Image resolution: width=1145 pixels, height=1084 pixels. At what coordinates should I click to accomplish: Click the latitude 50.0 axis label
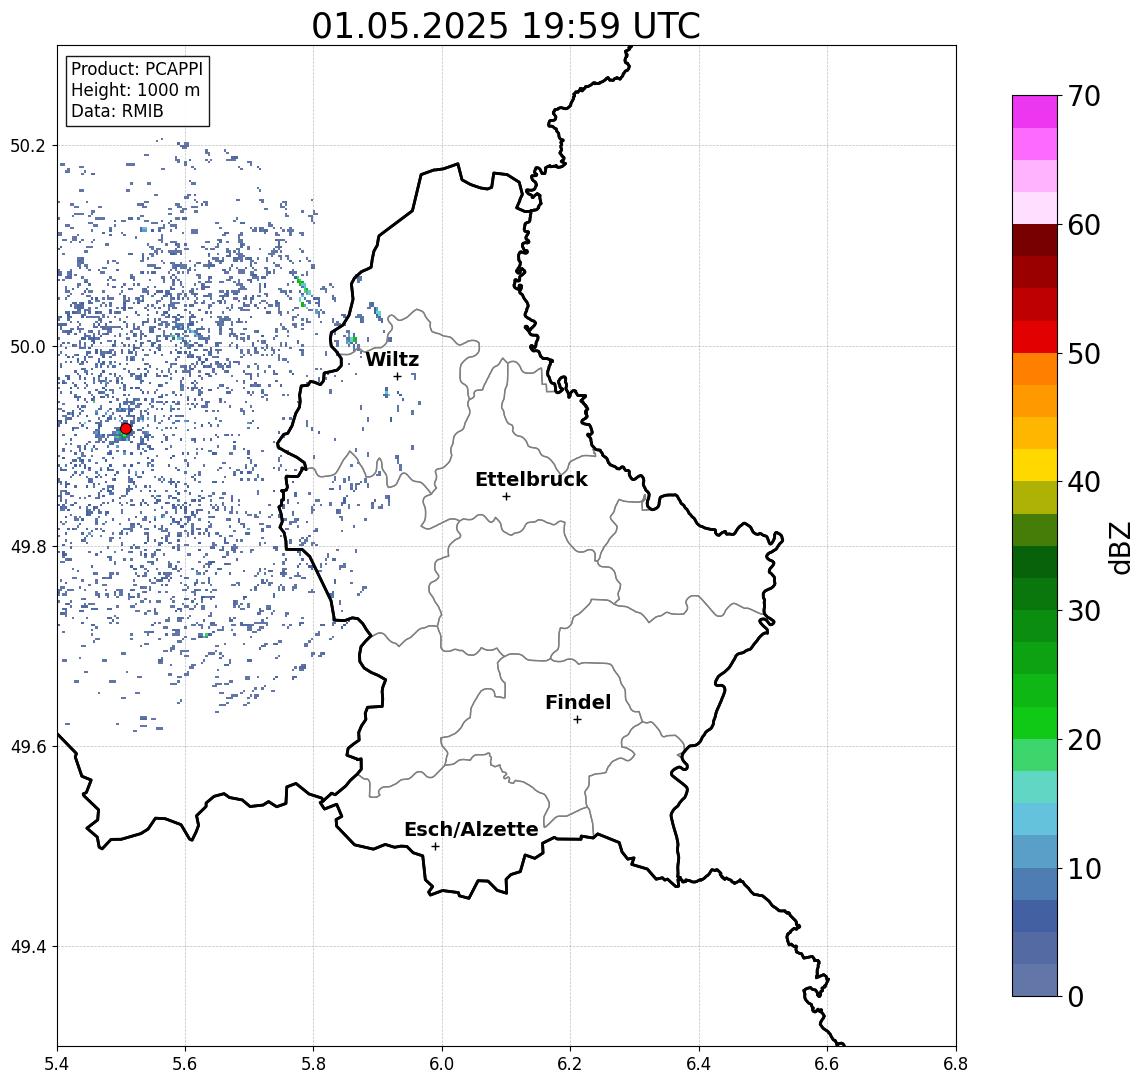(x=28, y=347)
